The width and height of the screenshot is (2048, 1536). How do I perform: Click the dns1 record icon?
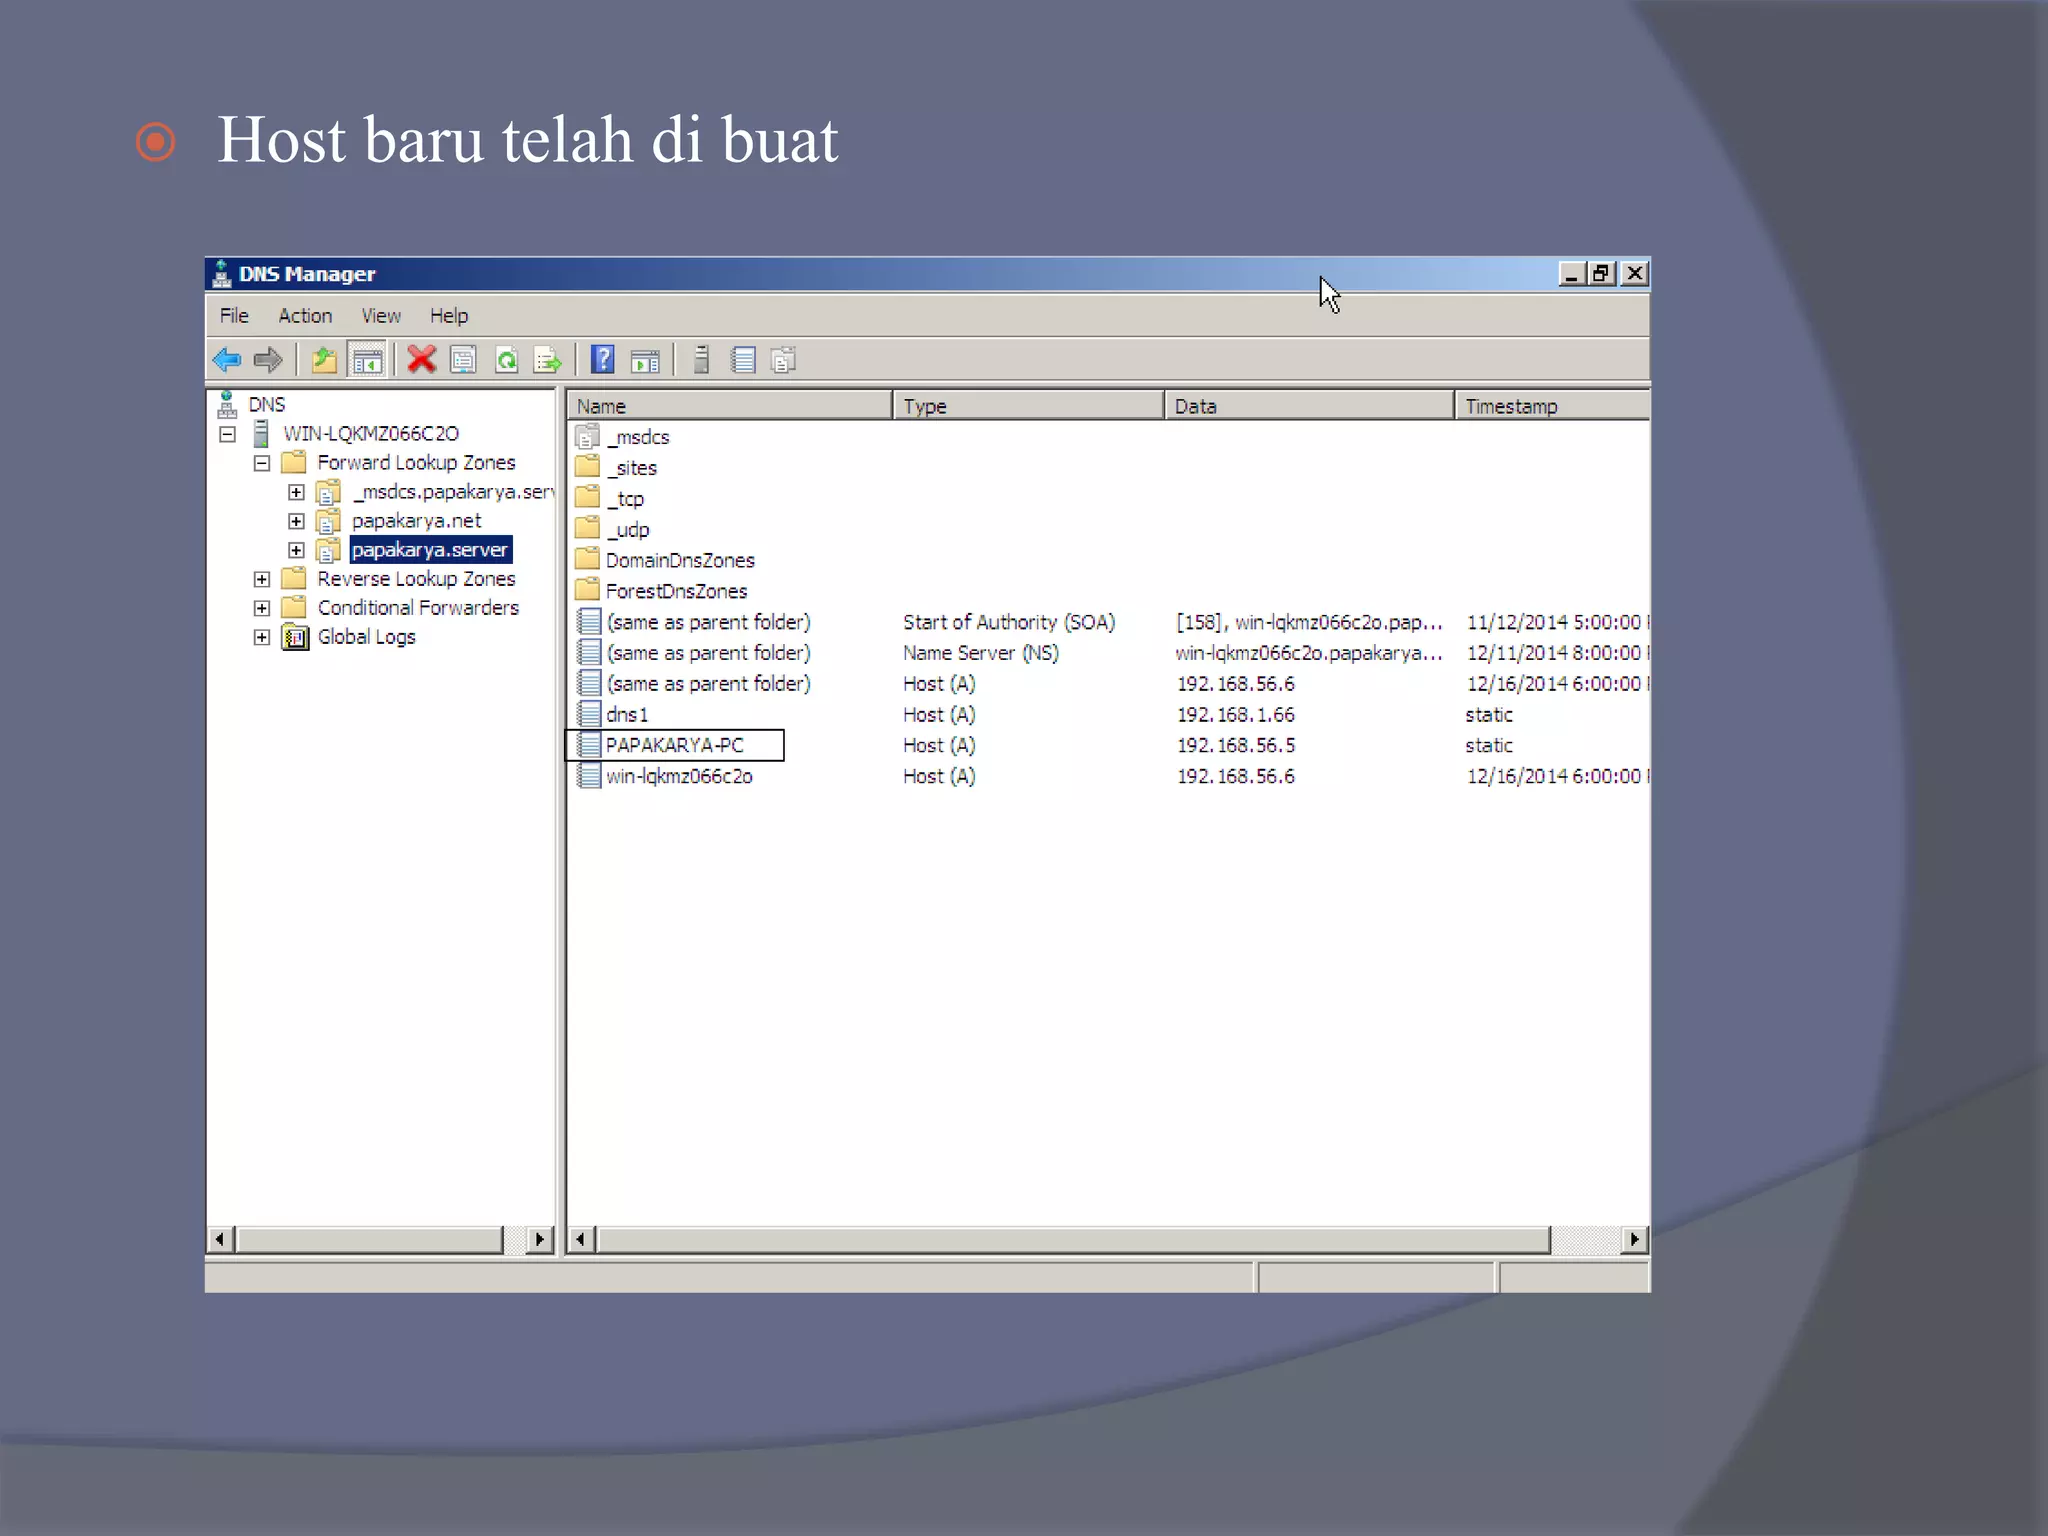589,714
